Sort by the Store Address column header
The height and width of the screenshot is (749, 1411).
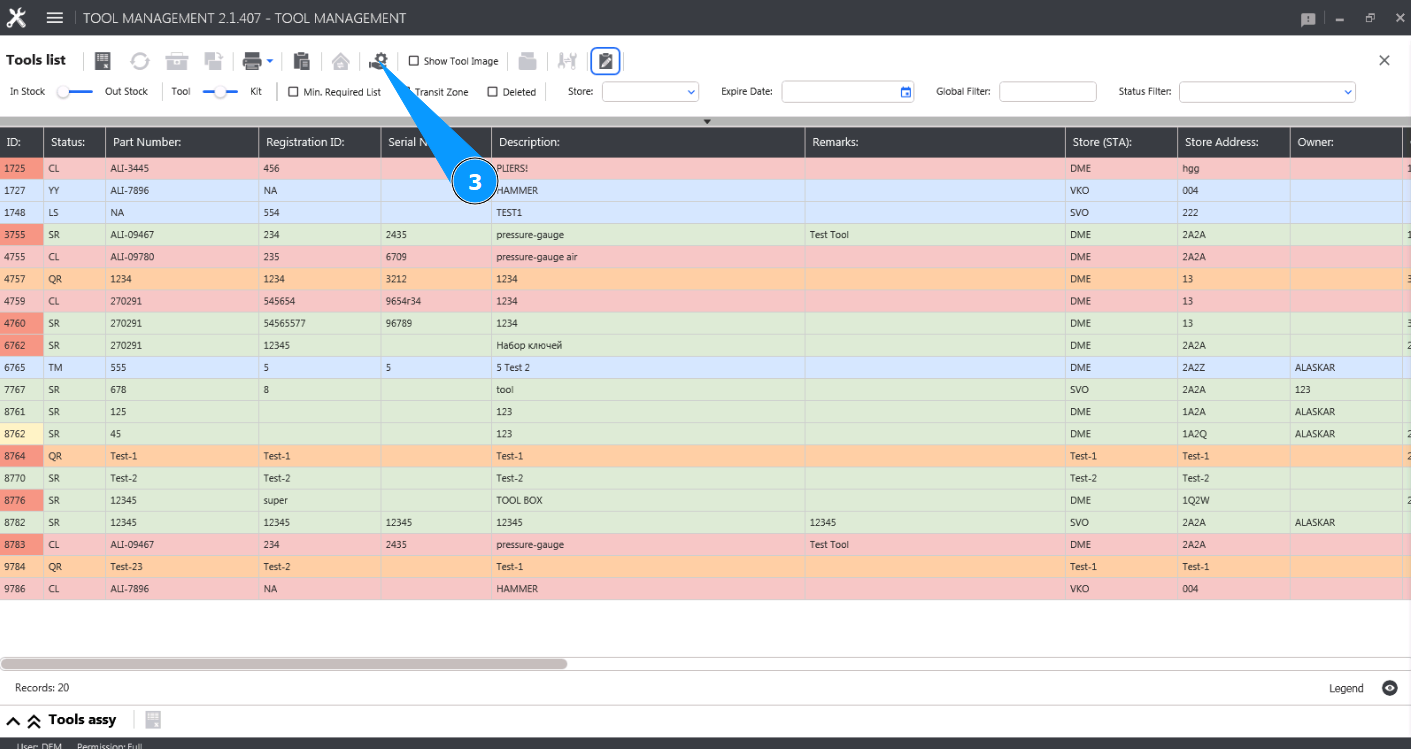point(1234,142)
